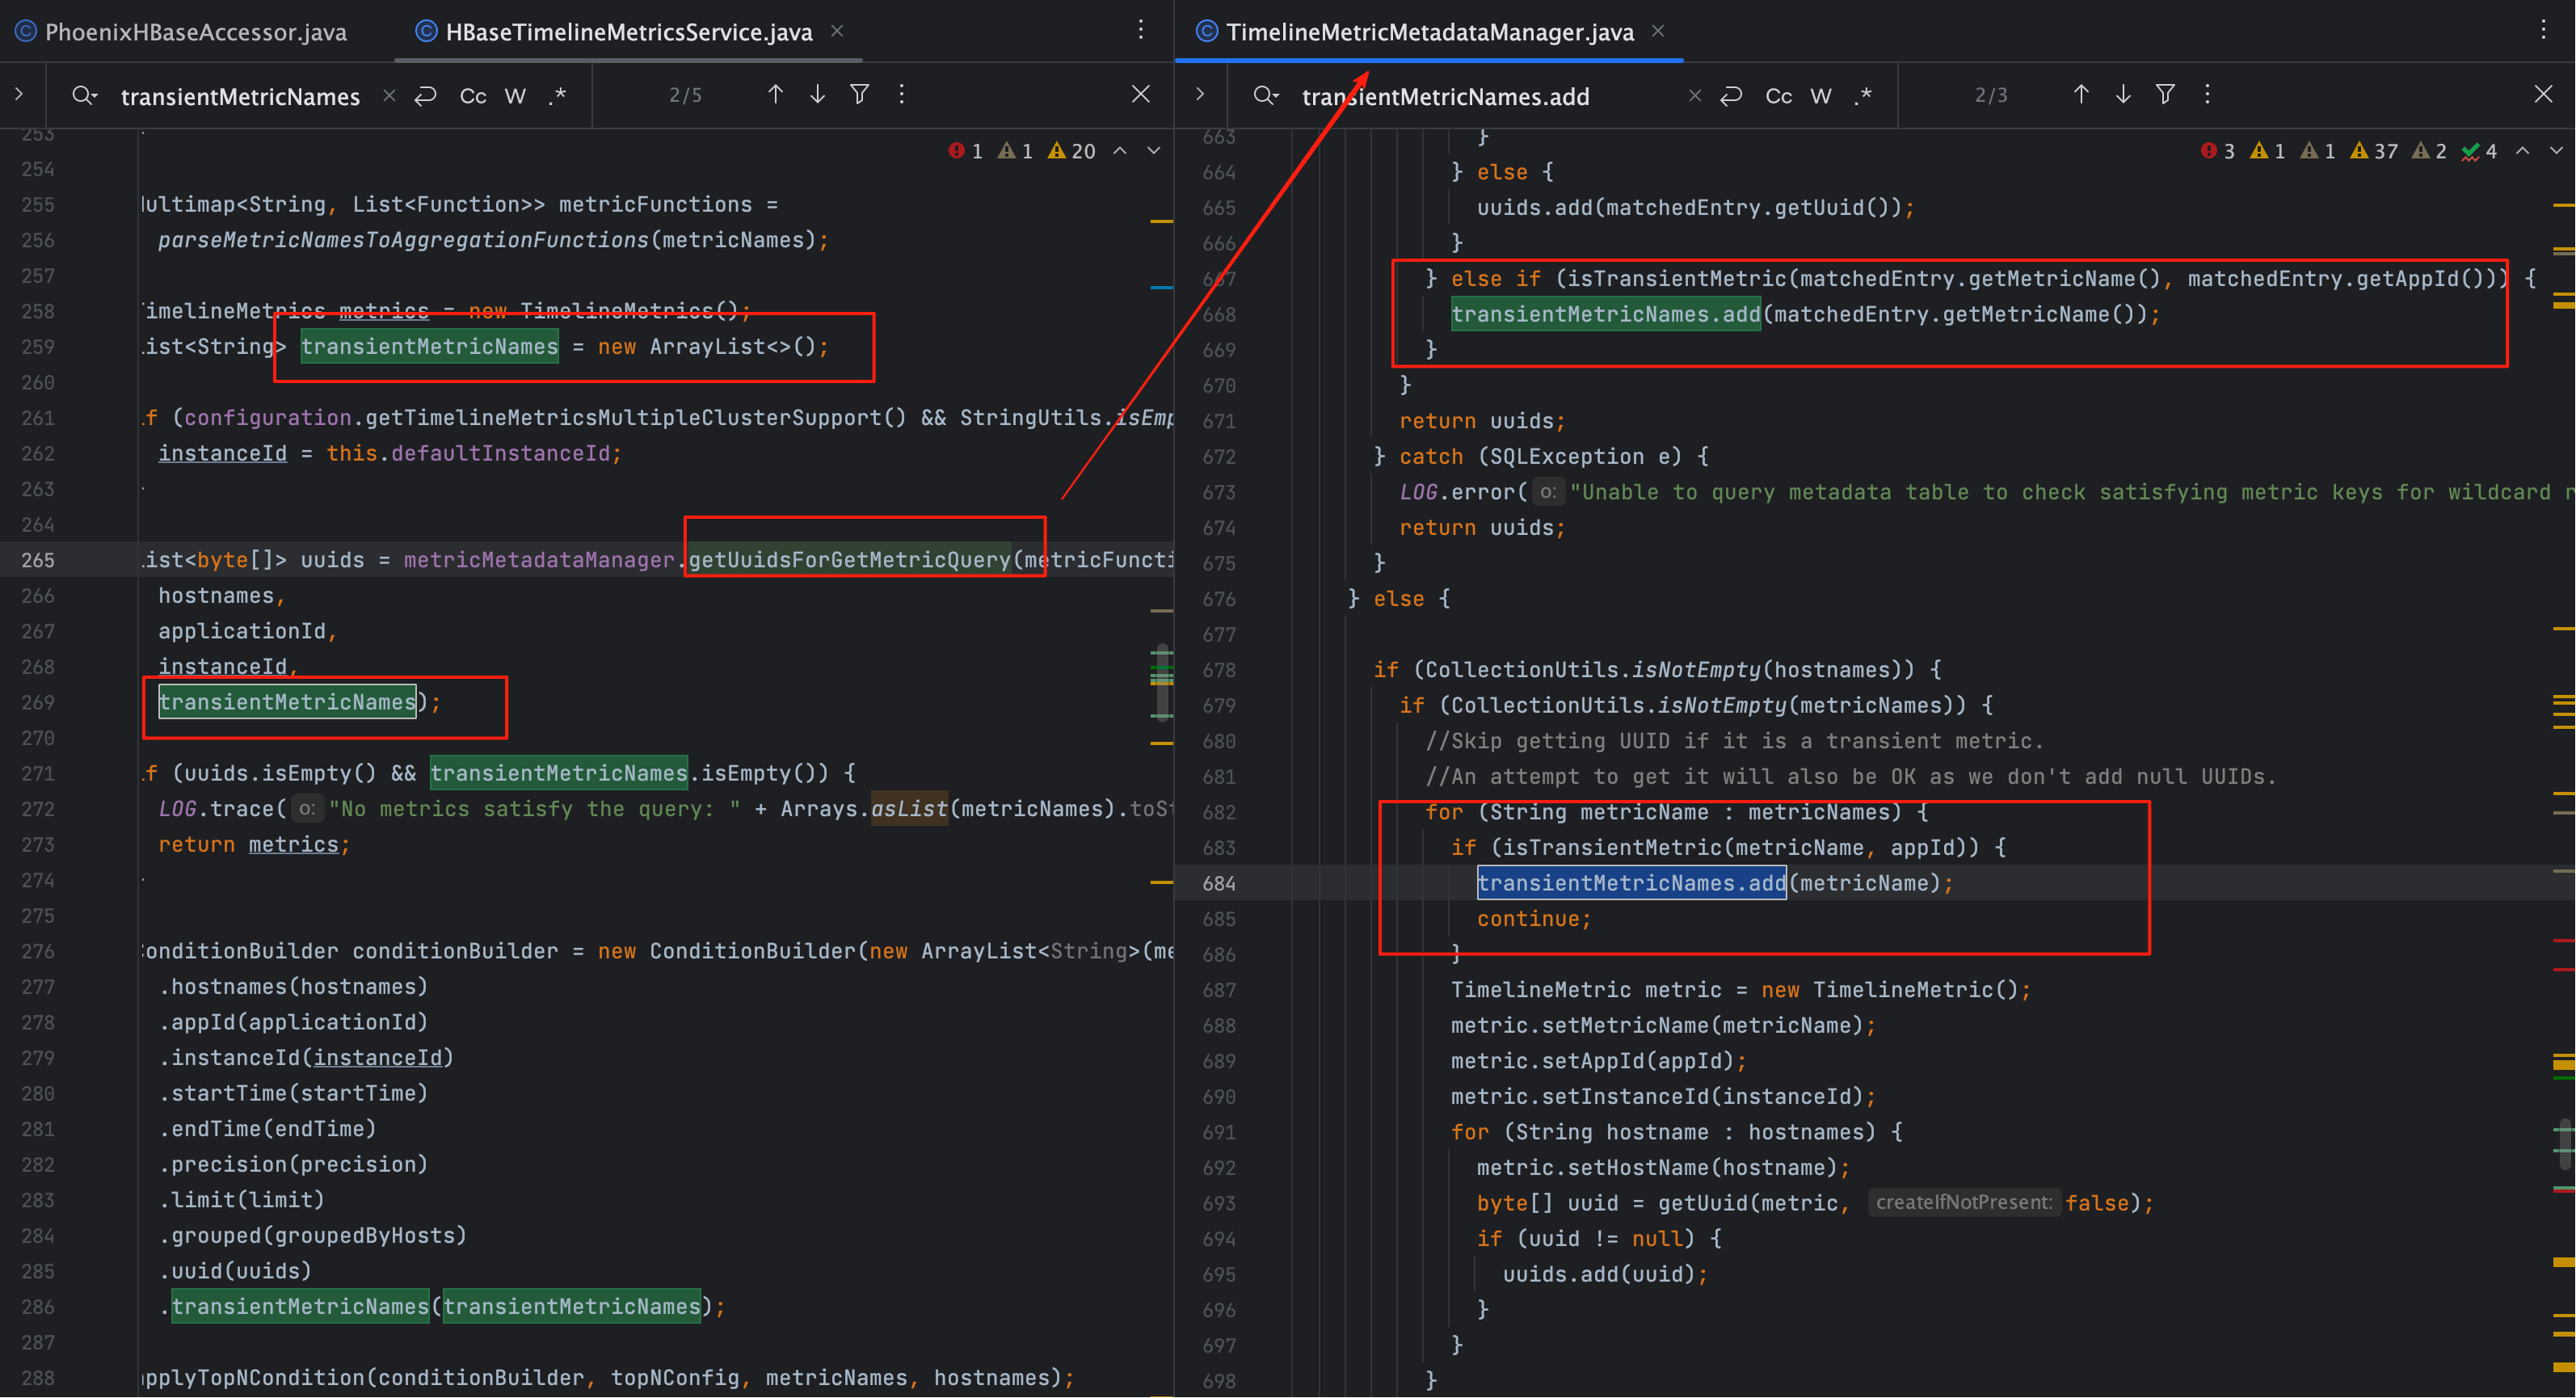Toggle Regex option in right find bar
Viewport: 2576px width, 1398px height.
point(1862,96)
